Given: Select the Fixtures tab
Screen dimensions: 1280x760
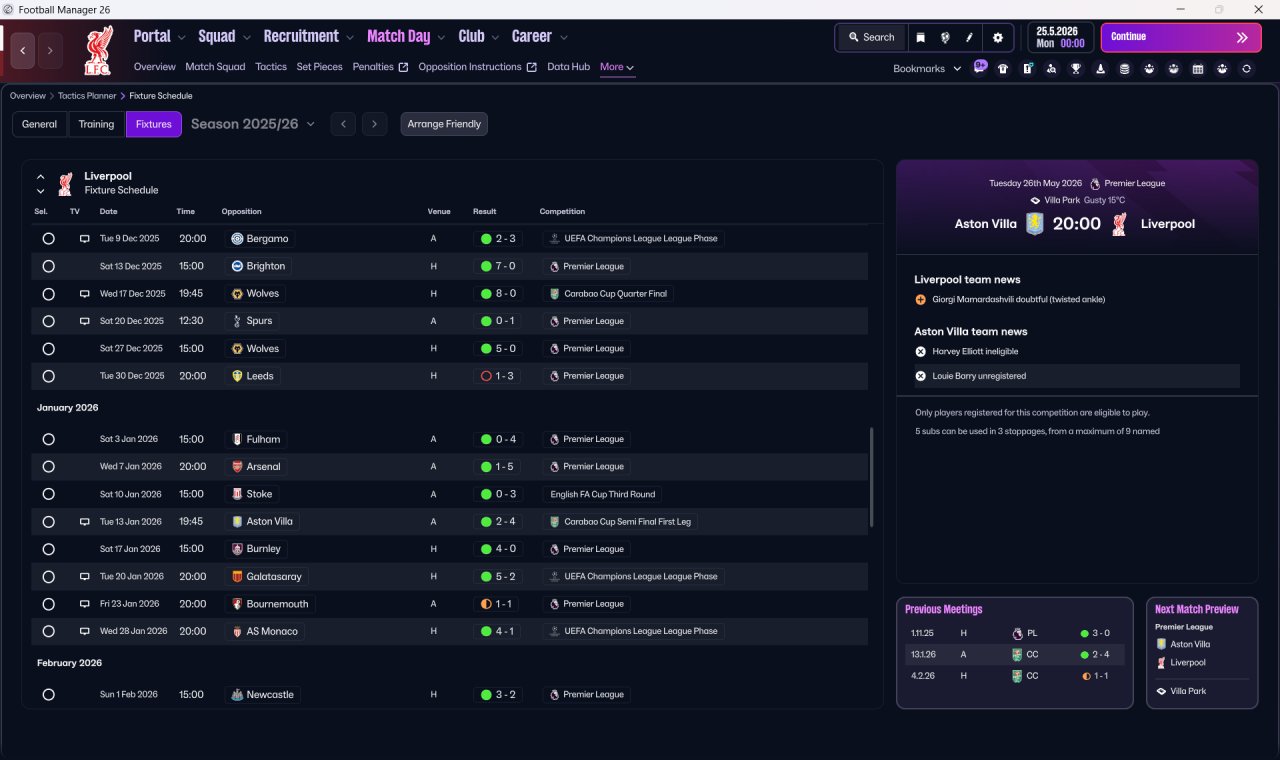Looking at the screenshot, I should (154, 124).
